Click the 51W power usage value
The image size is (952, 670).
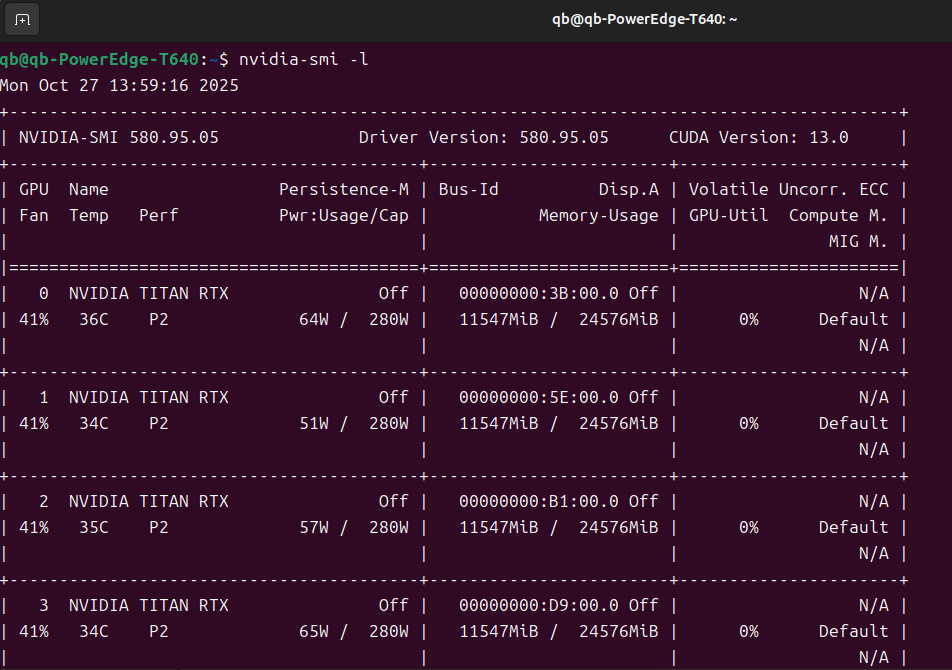314,424
